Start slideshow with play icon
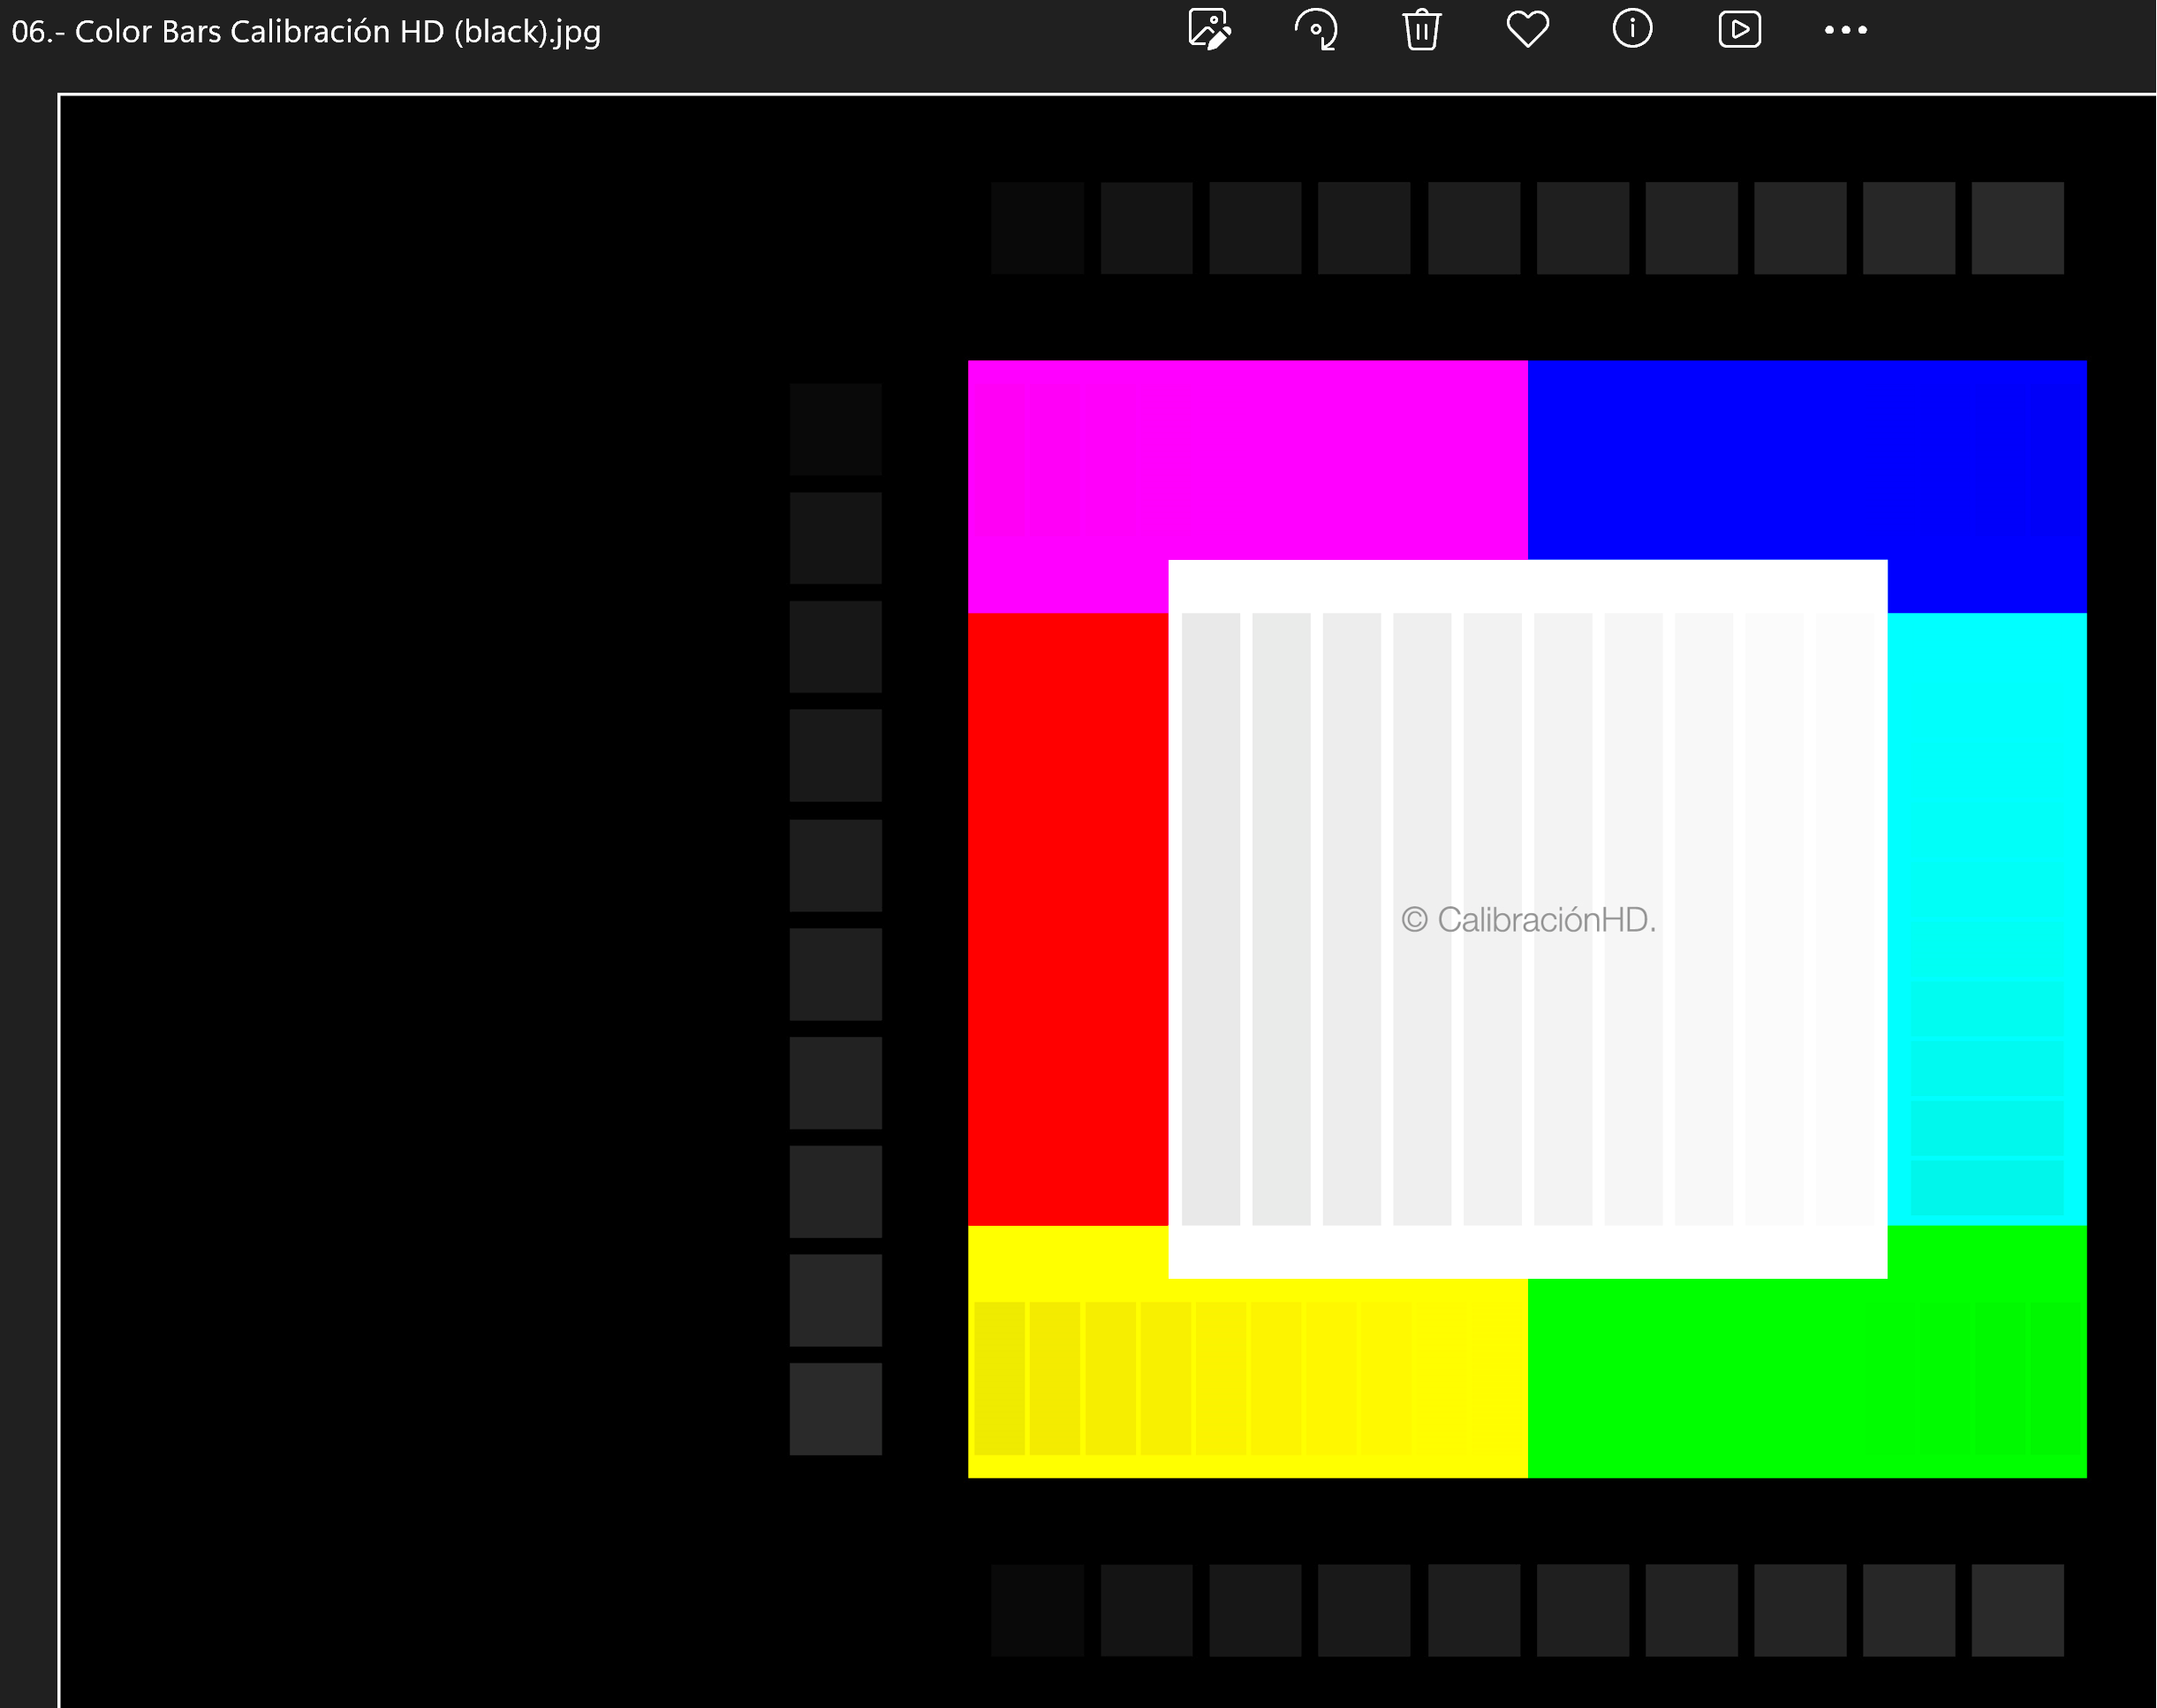 (1739, 29)
